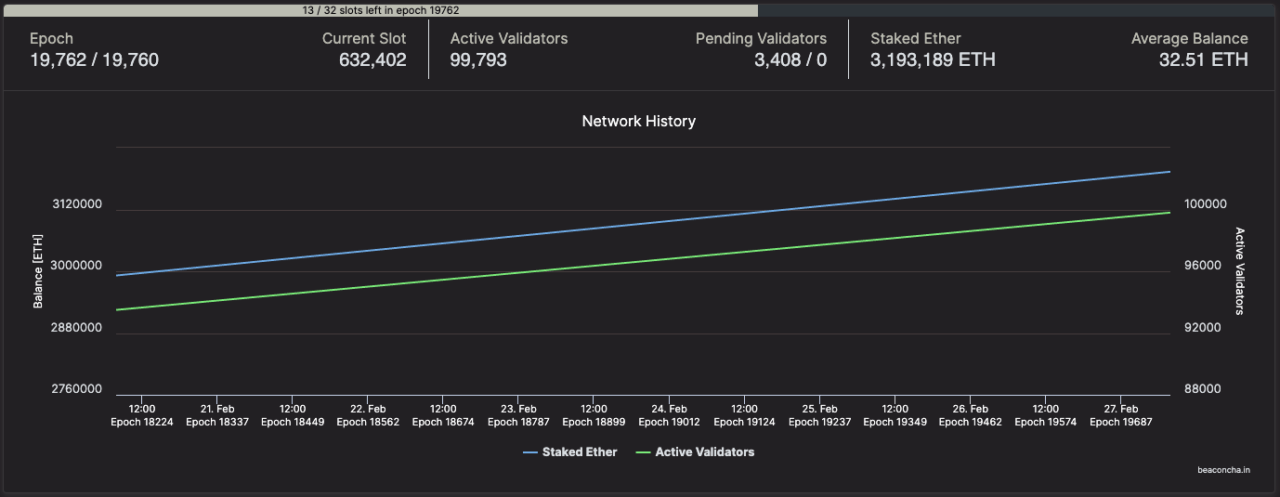Click the vertical Active Validators axis title

[1240, 271]
